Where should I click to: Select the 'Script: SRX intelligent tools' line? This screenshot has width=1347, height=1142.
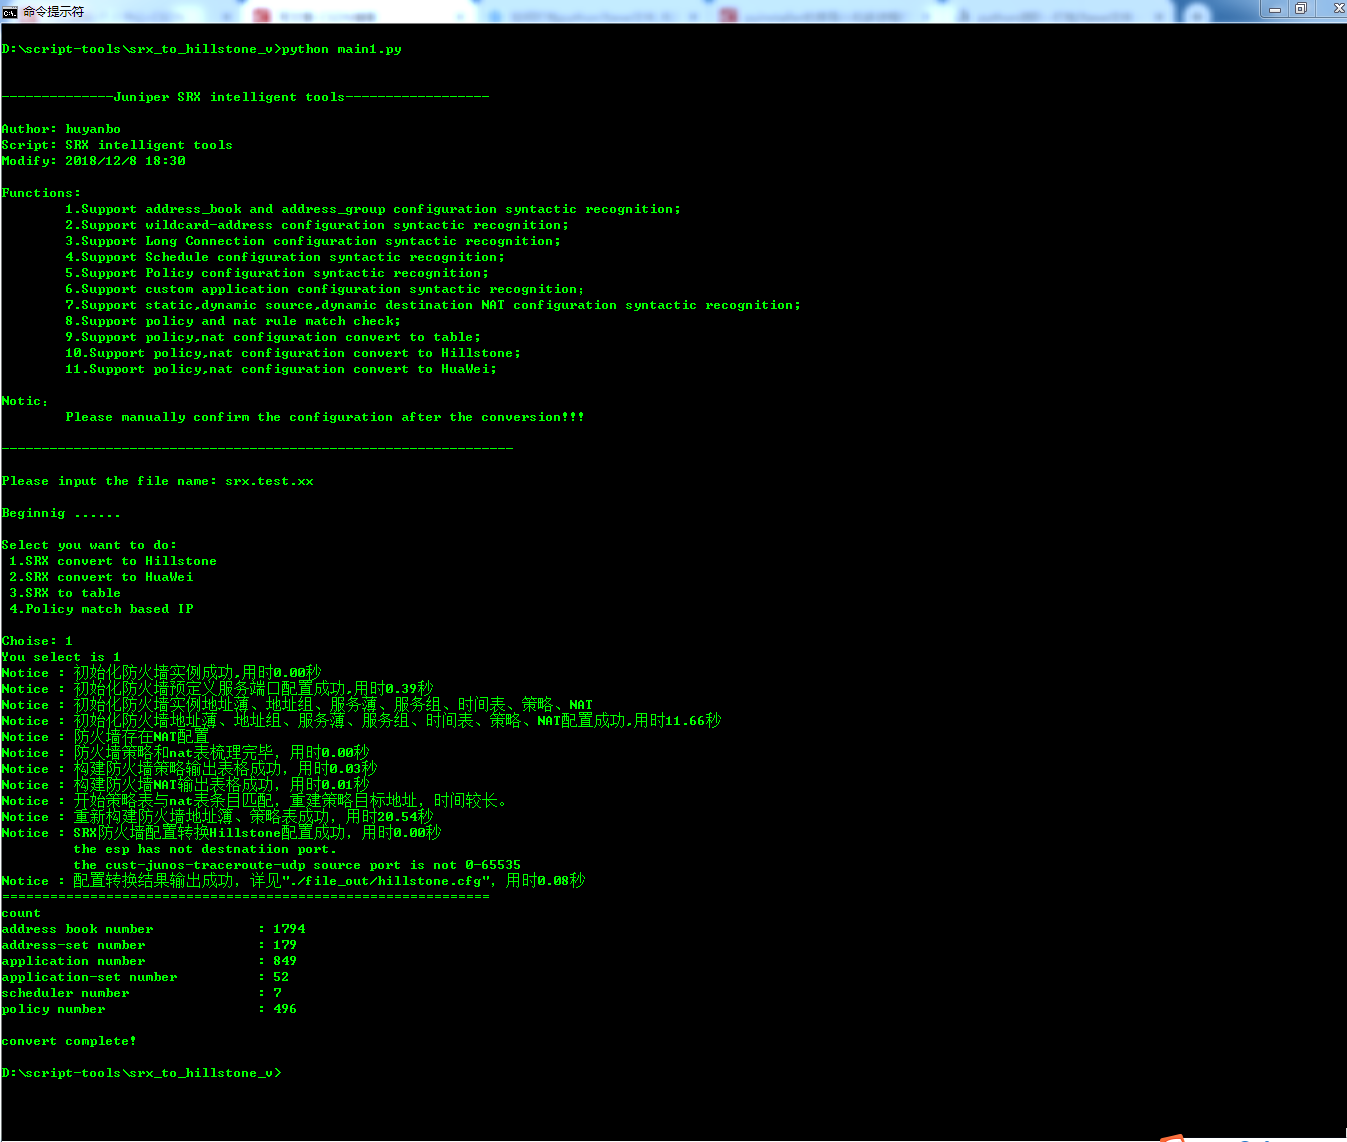pyautogui.click(x=117, y=145)
